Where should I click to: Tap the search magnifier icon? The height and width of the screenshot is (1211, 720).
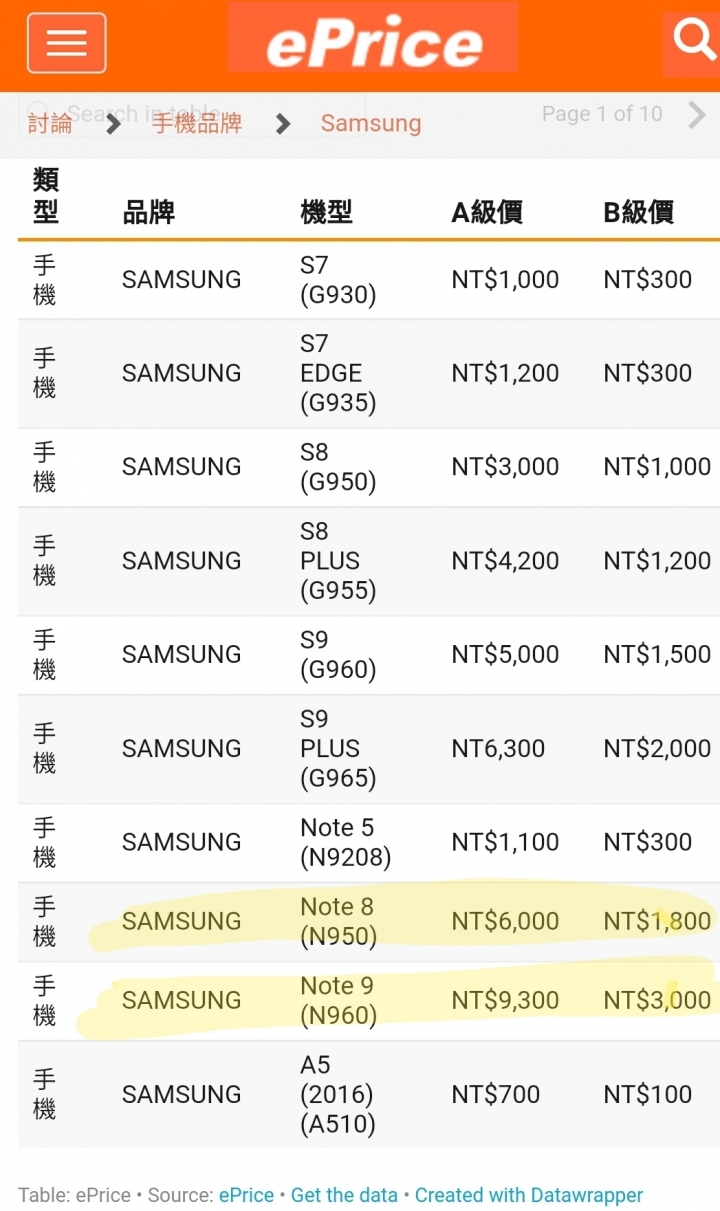(693, 42)
